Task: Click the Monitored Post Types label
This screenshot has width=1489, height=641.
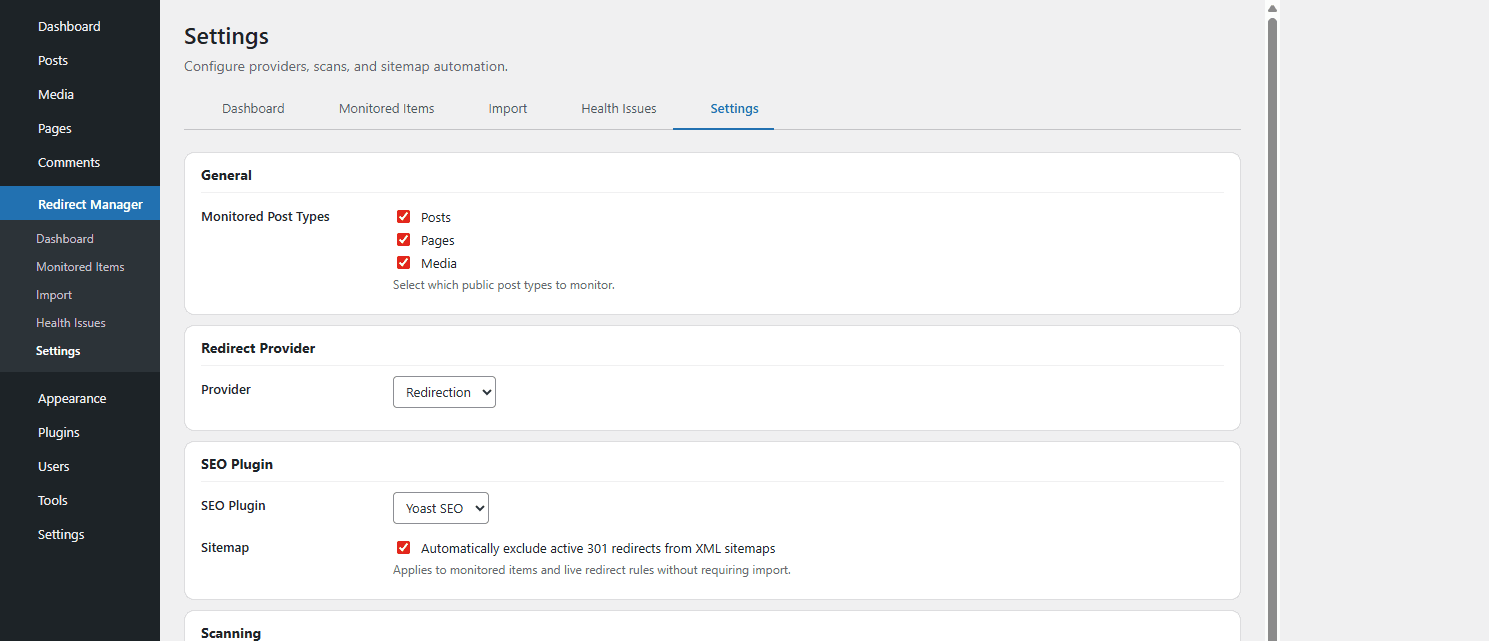Action: pyautogui.click(x=265, y=216)
